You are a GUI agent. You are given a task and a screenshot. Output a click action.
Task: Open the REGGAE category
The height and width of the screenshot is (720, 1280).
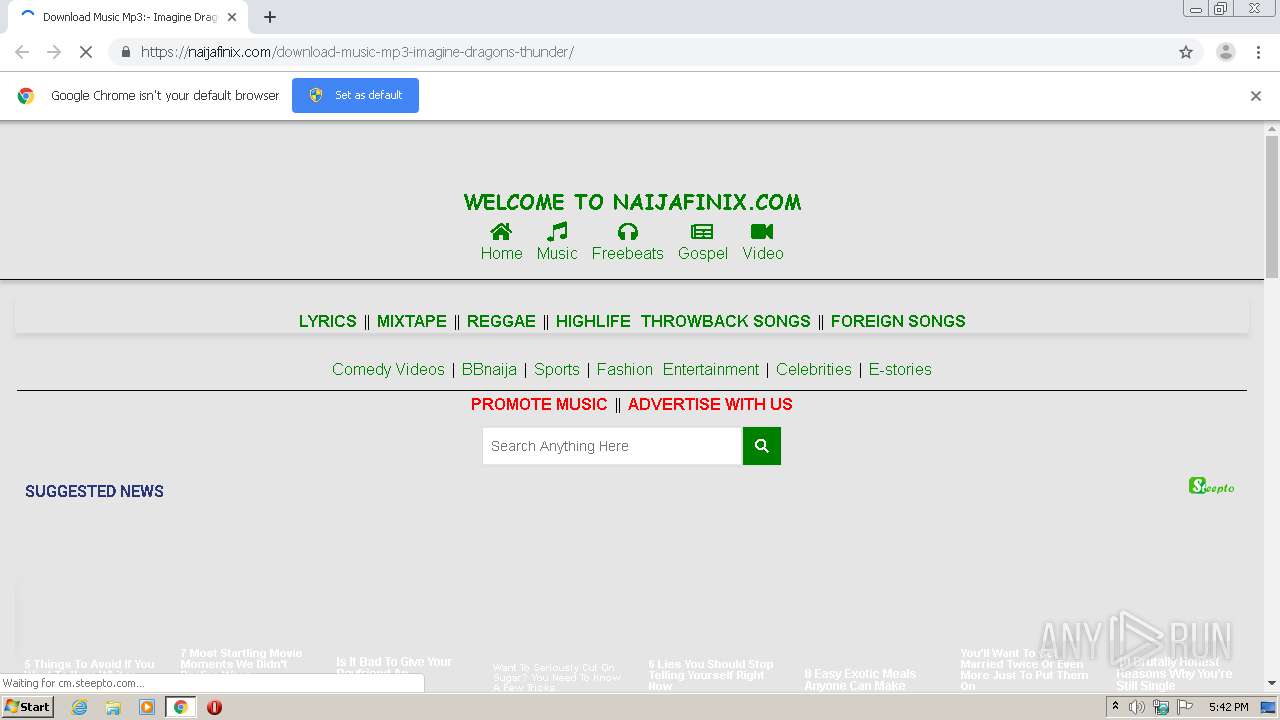(501, 321)
